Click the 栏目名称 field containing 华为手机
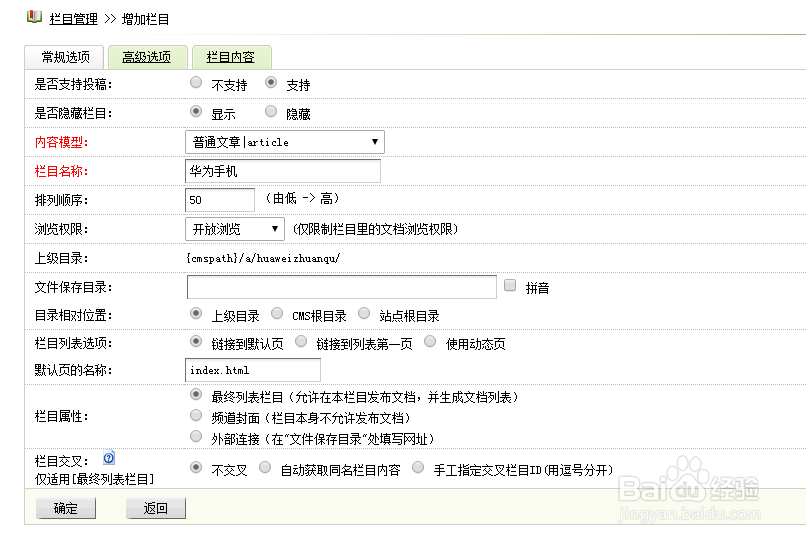The image size is (806, 542). pyautogui.click(x=283, y=171)
